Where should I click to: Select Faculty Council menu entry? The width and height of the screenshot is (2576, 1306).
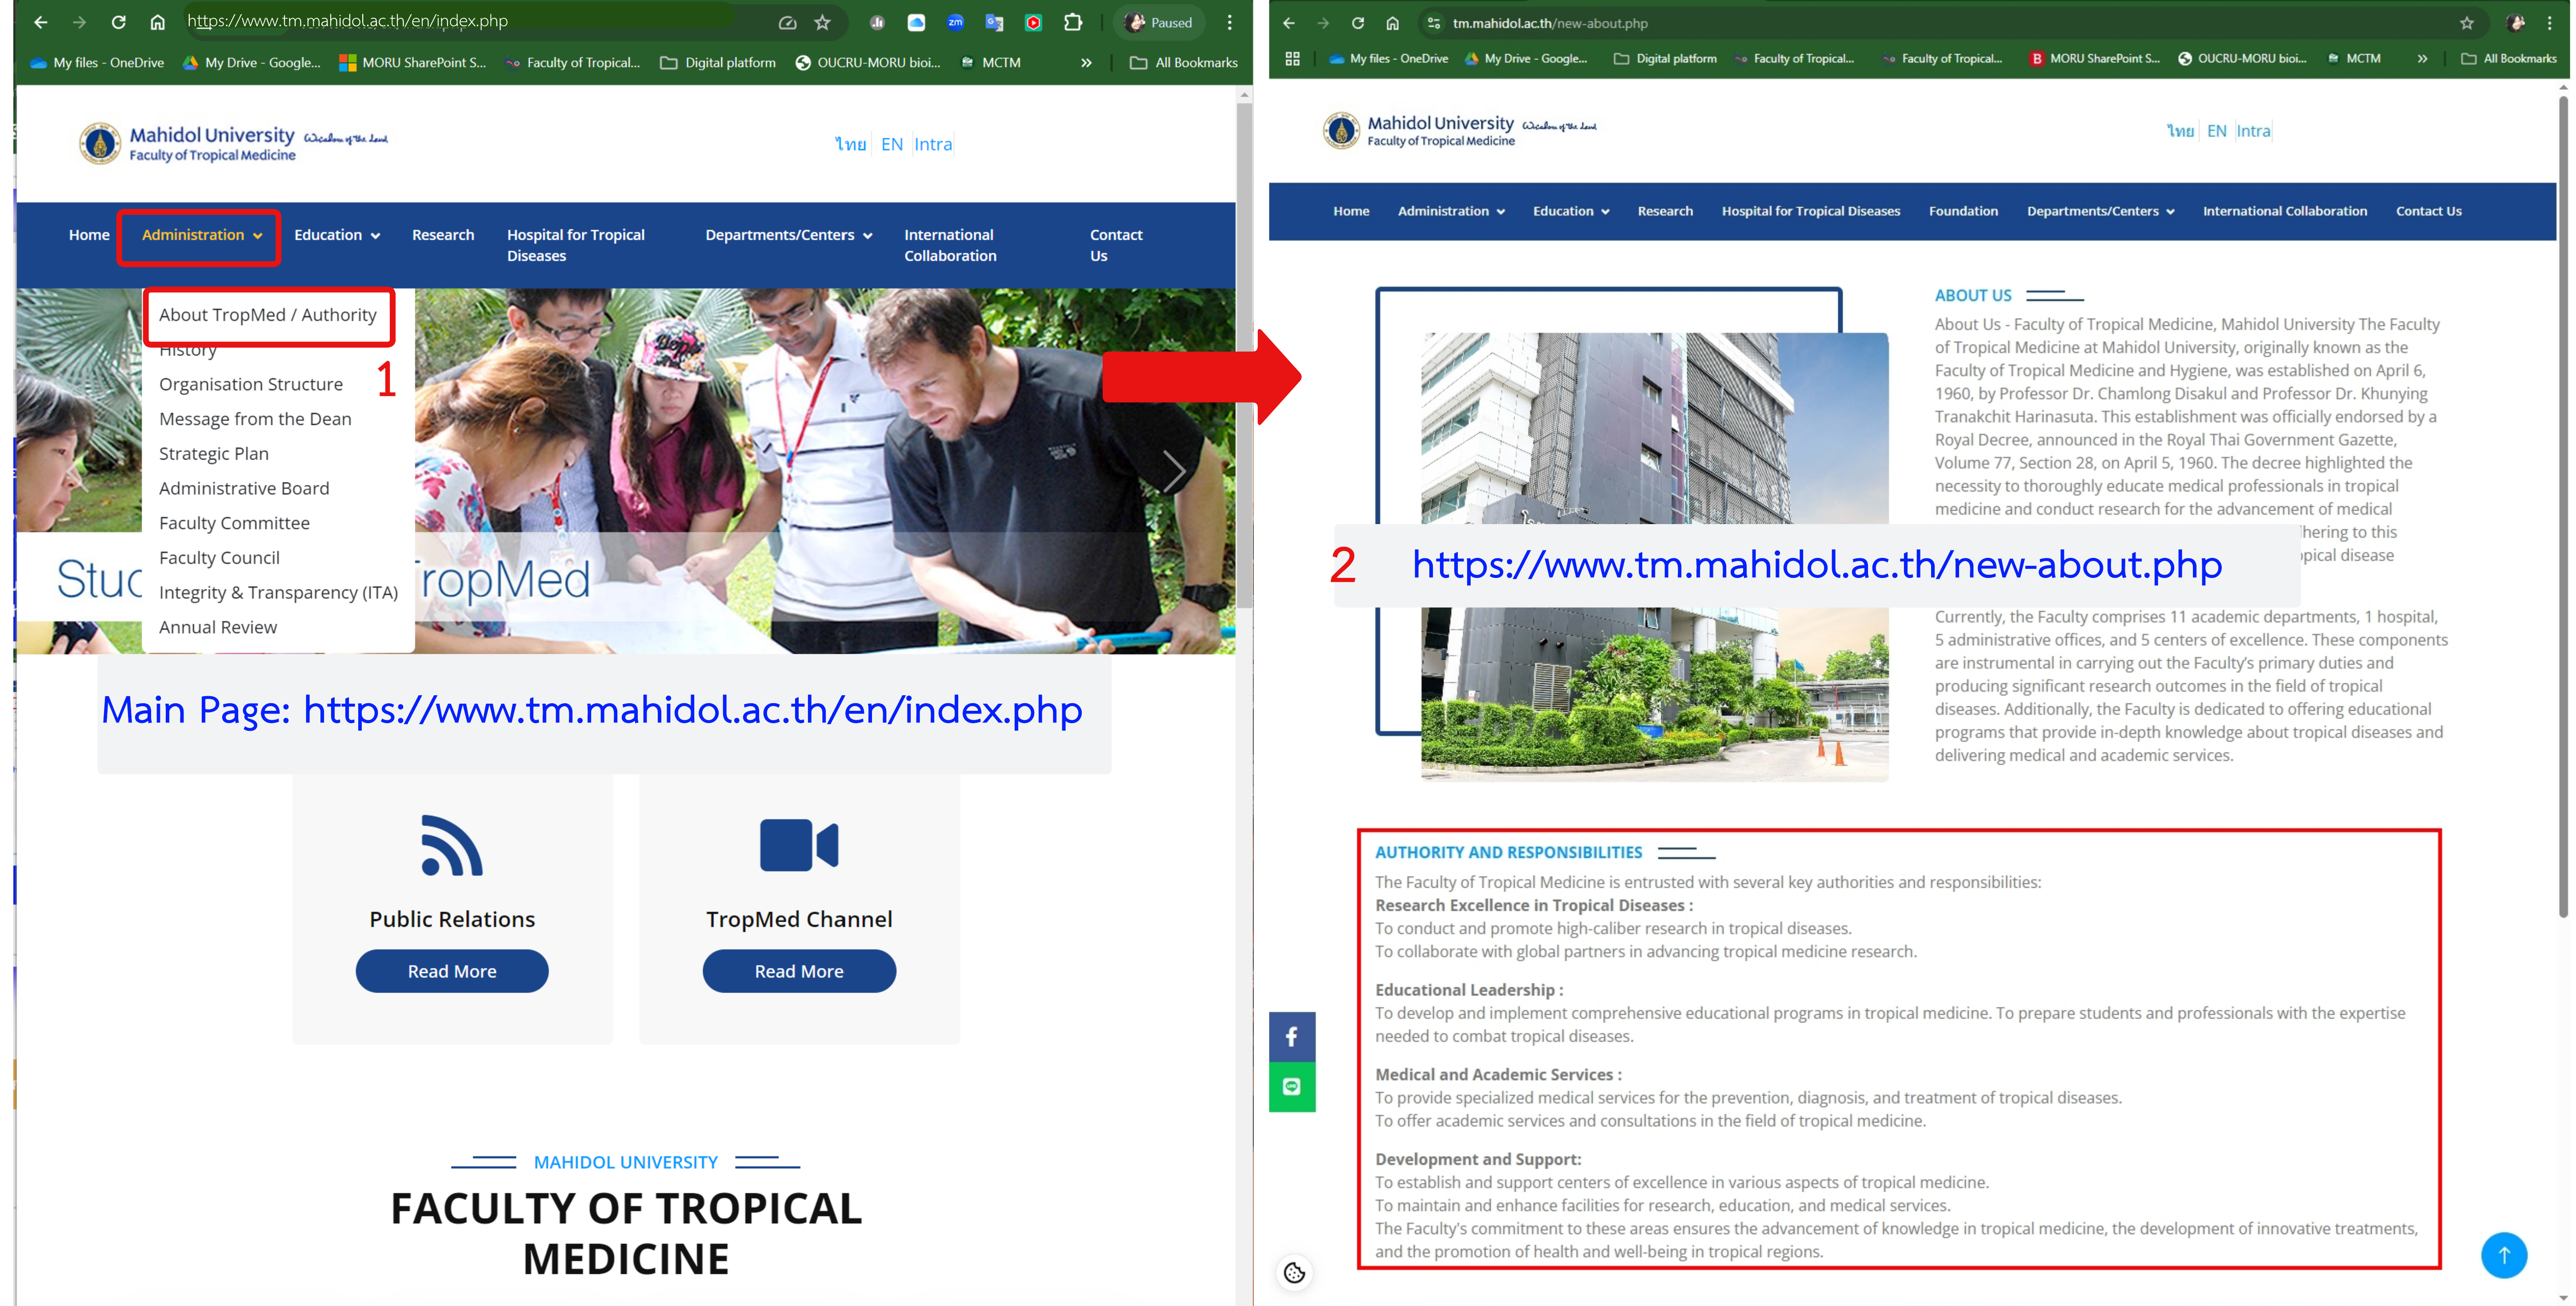[219, 557]
